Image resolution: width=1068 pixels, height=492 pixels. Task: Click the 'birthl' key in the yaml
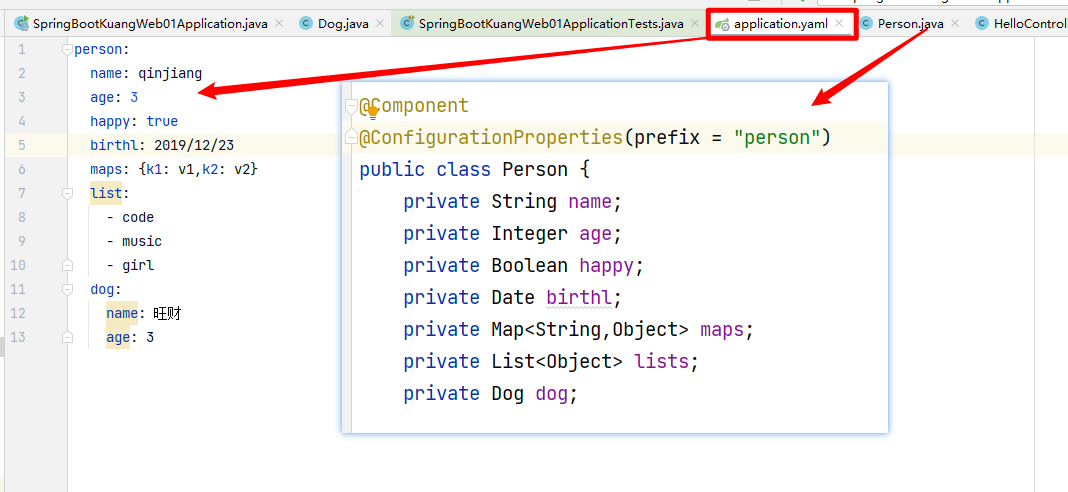tap(114, 145)
